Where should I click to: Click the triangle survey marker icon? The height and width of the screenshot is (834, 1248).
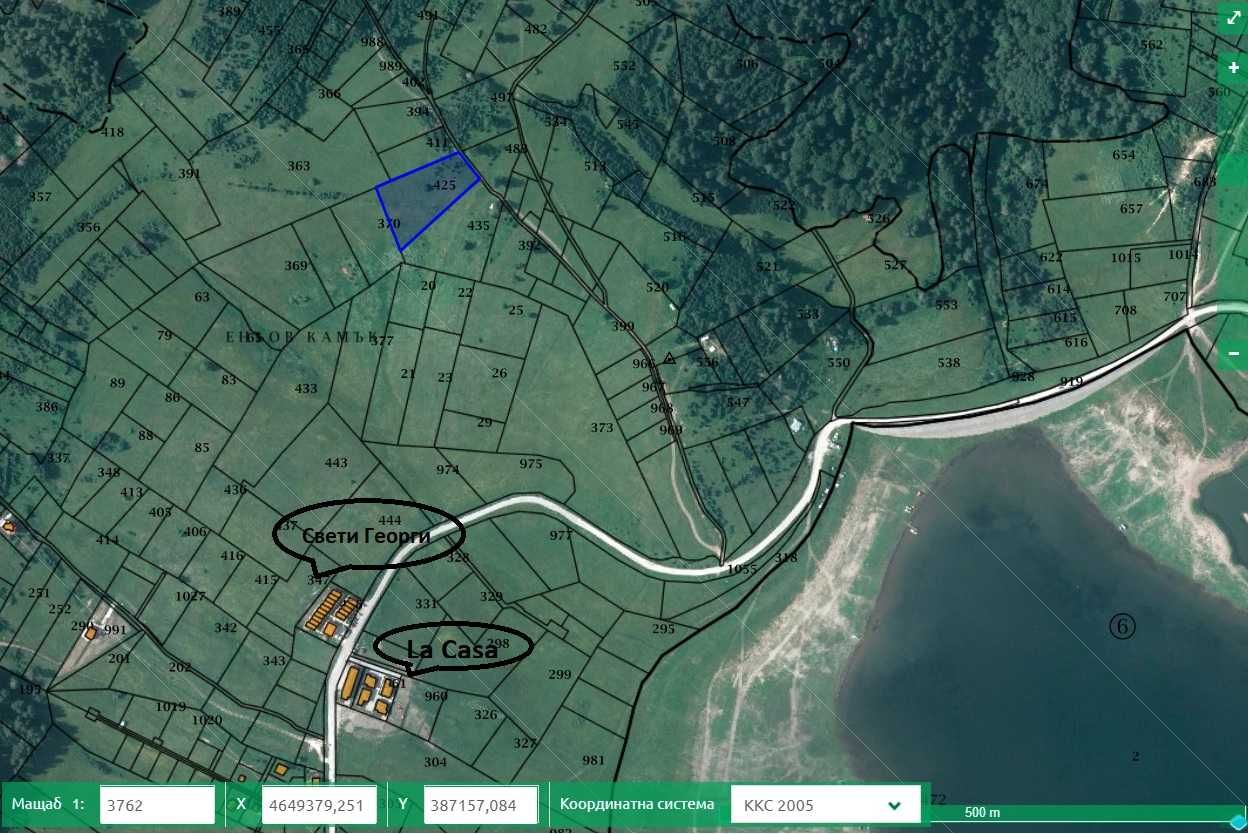pyautogui.click(x=670, y=358)
